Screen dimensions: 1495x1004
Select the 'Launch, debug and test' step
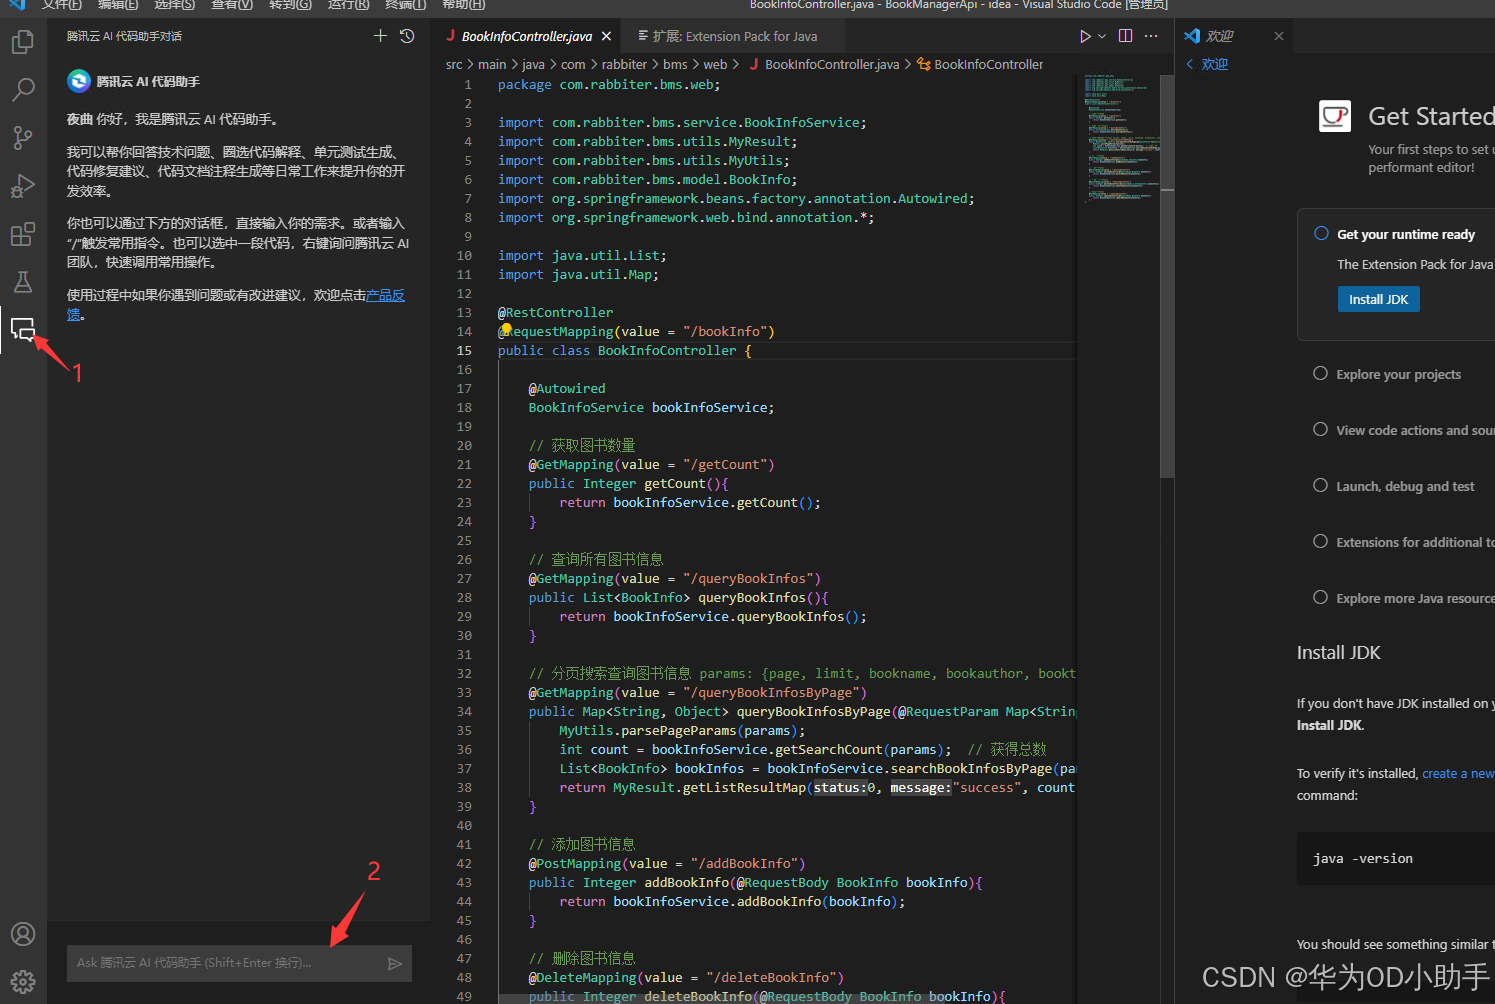pyautogui.click(x=1405, y=486)
